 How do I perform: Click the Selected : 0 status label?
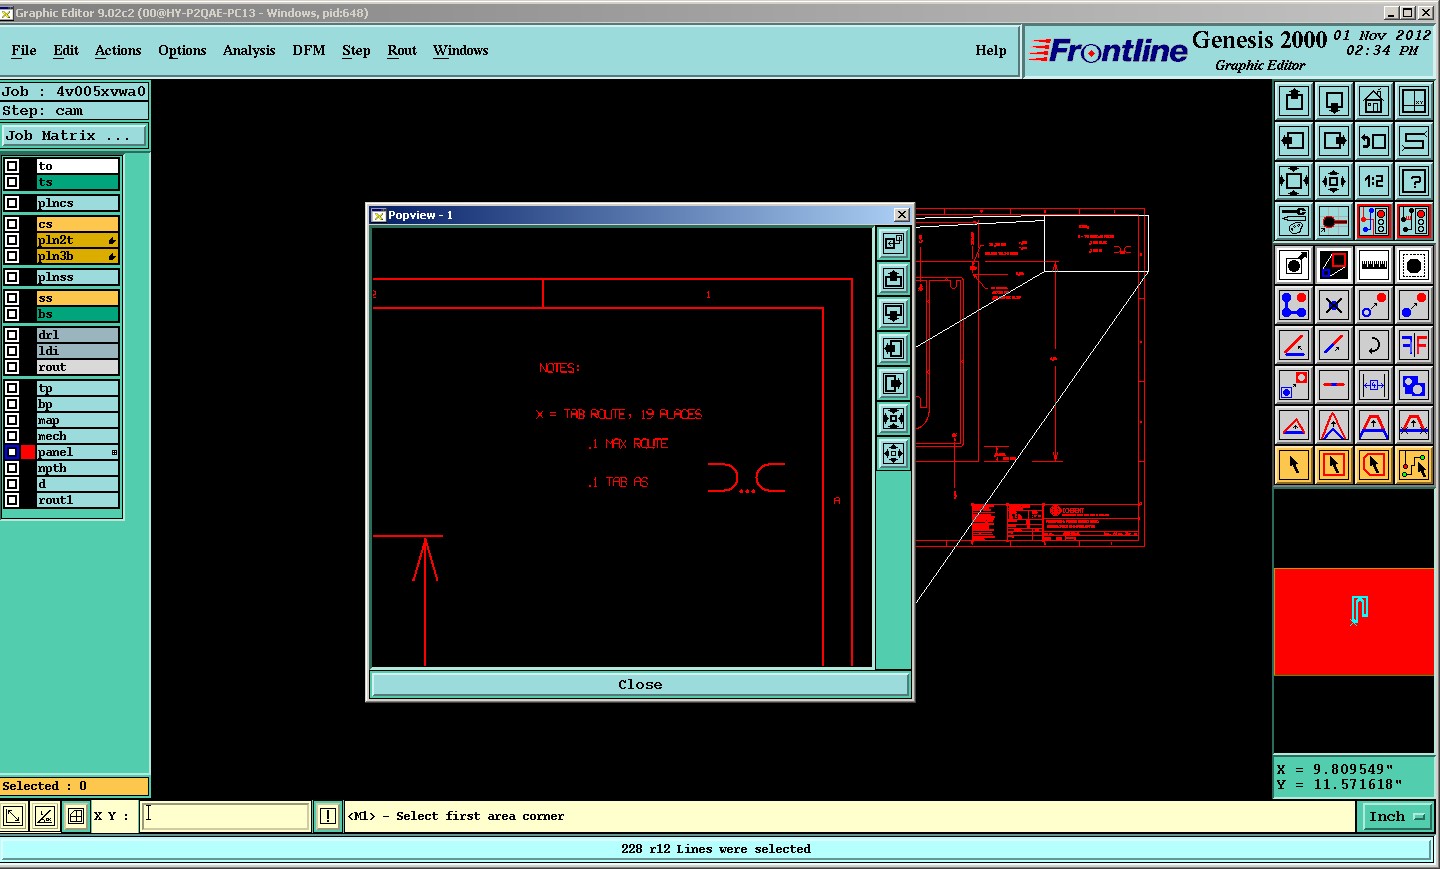[x=74, y=786]
